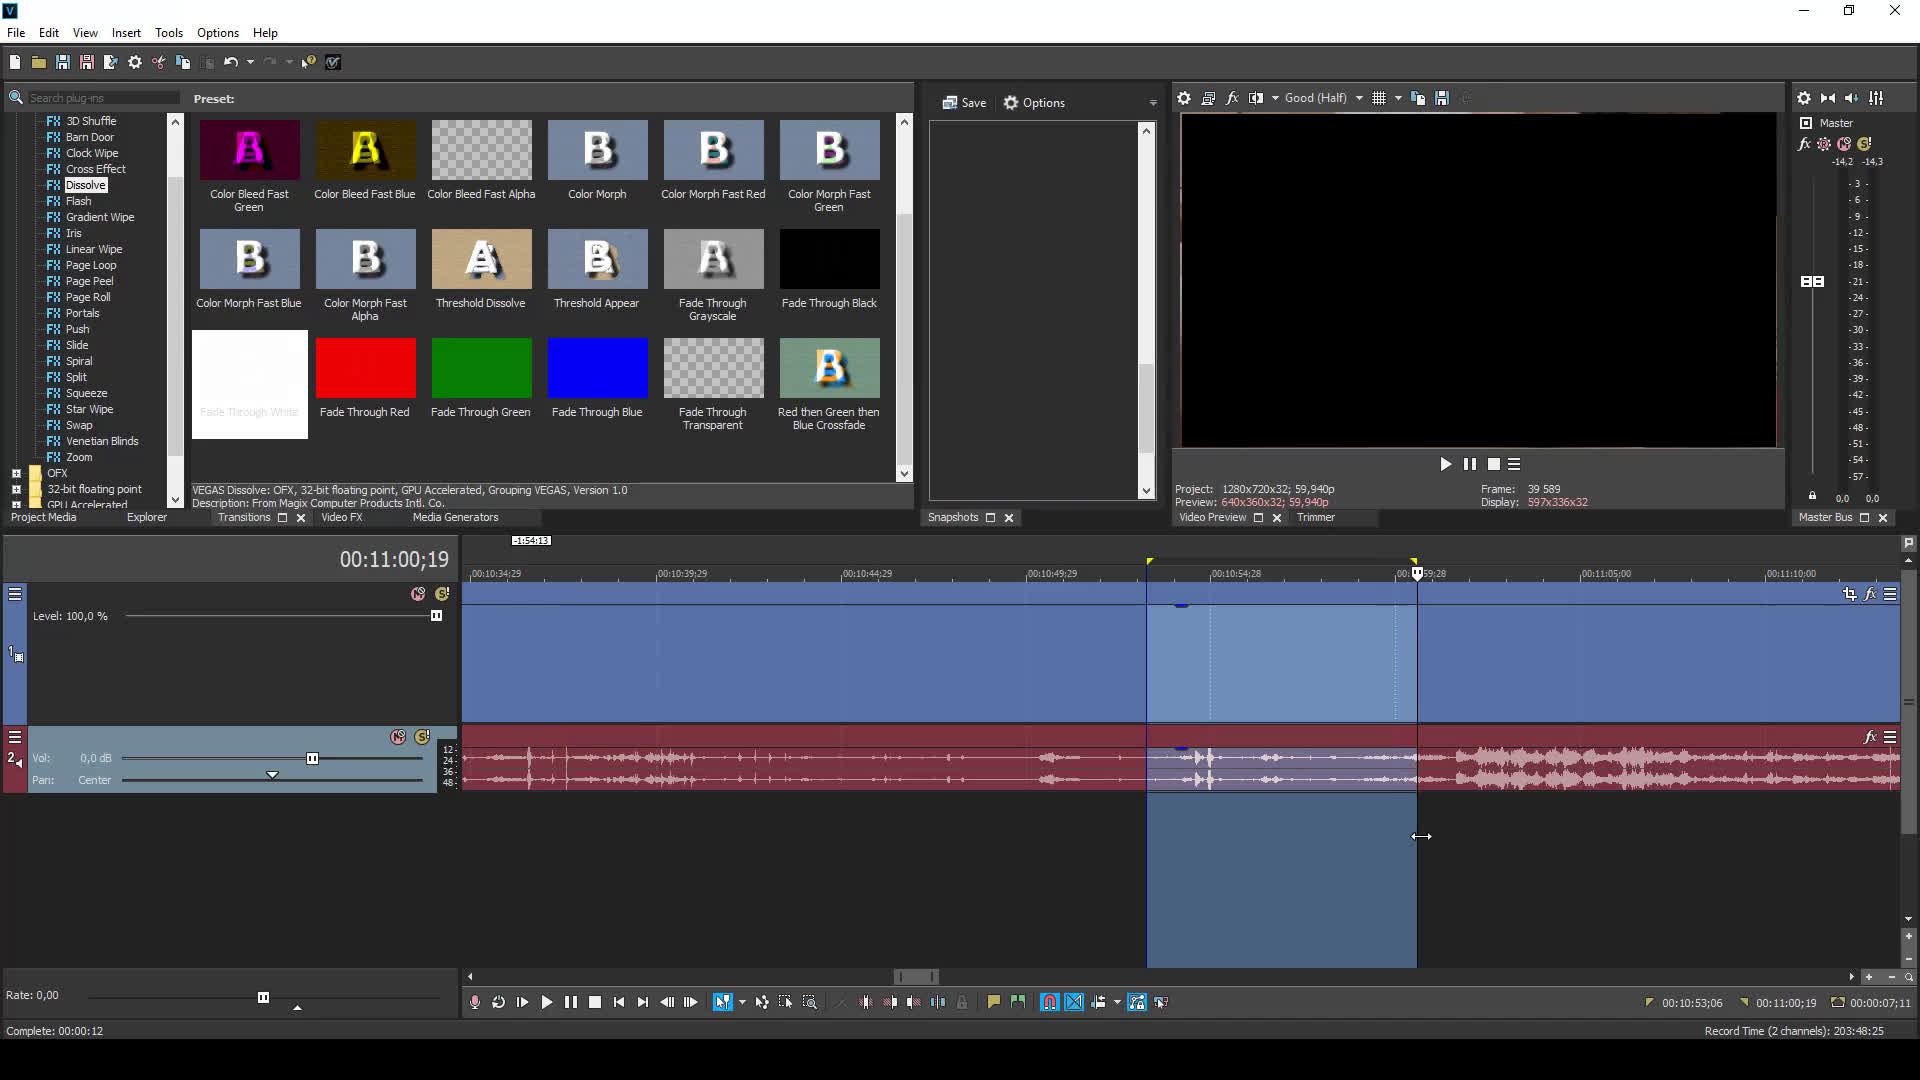Select the Envelope Edit tool
This screenshot has width=1920, height=1080.
(x=762, y=1002)
